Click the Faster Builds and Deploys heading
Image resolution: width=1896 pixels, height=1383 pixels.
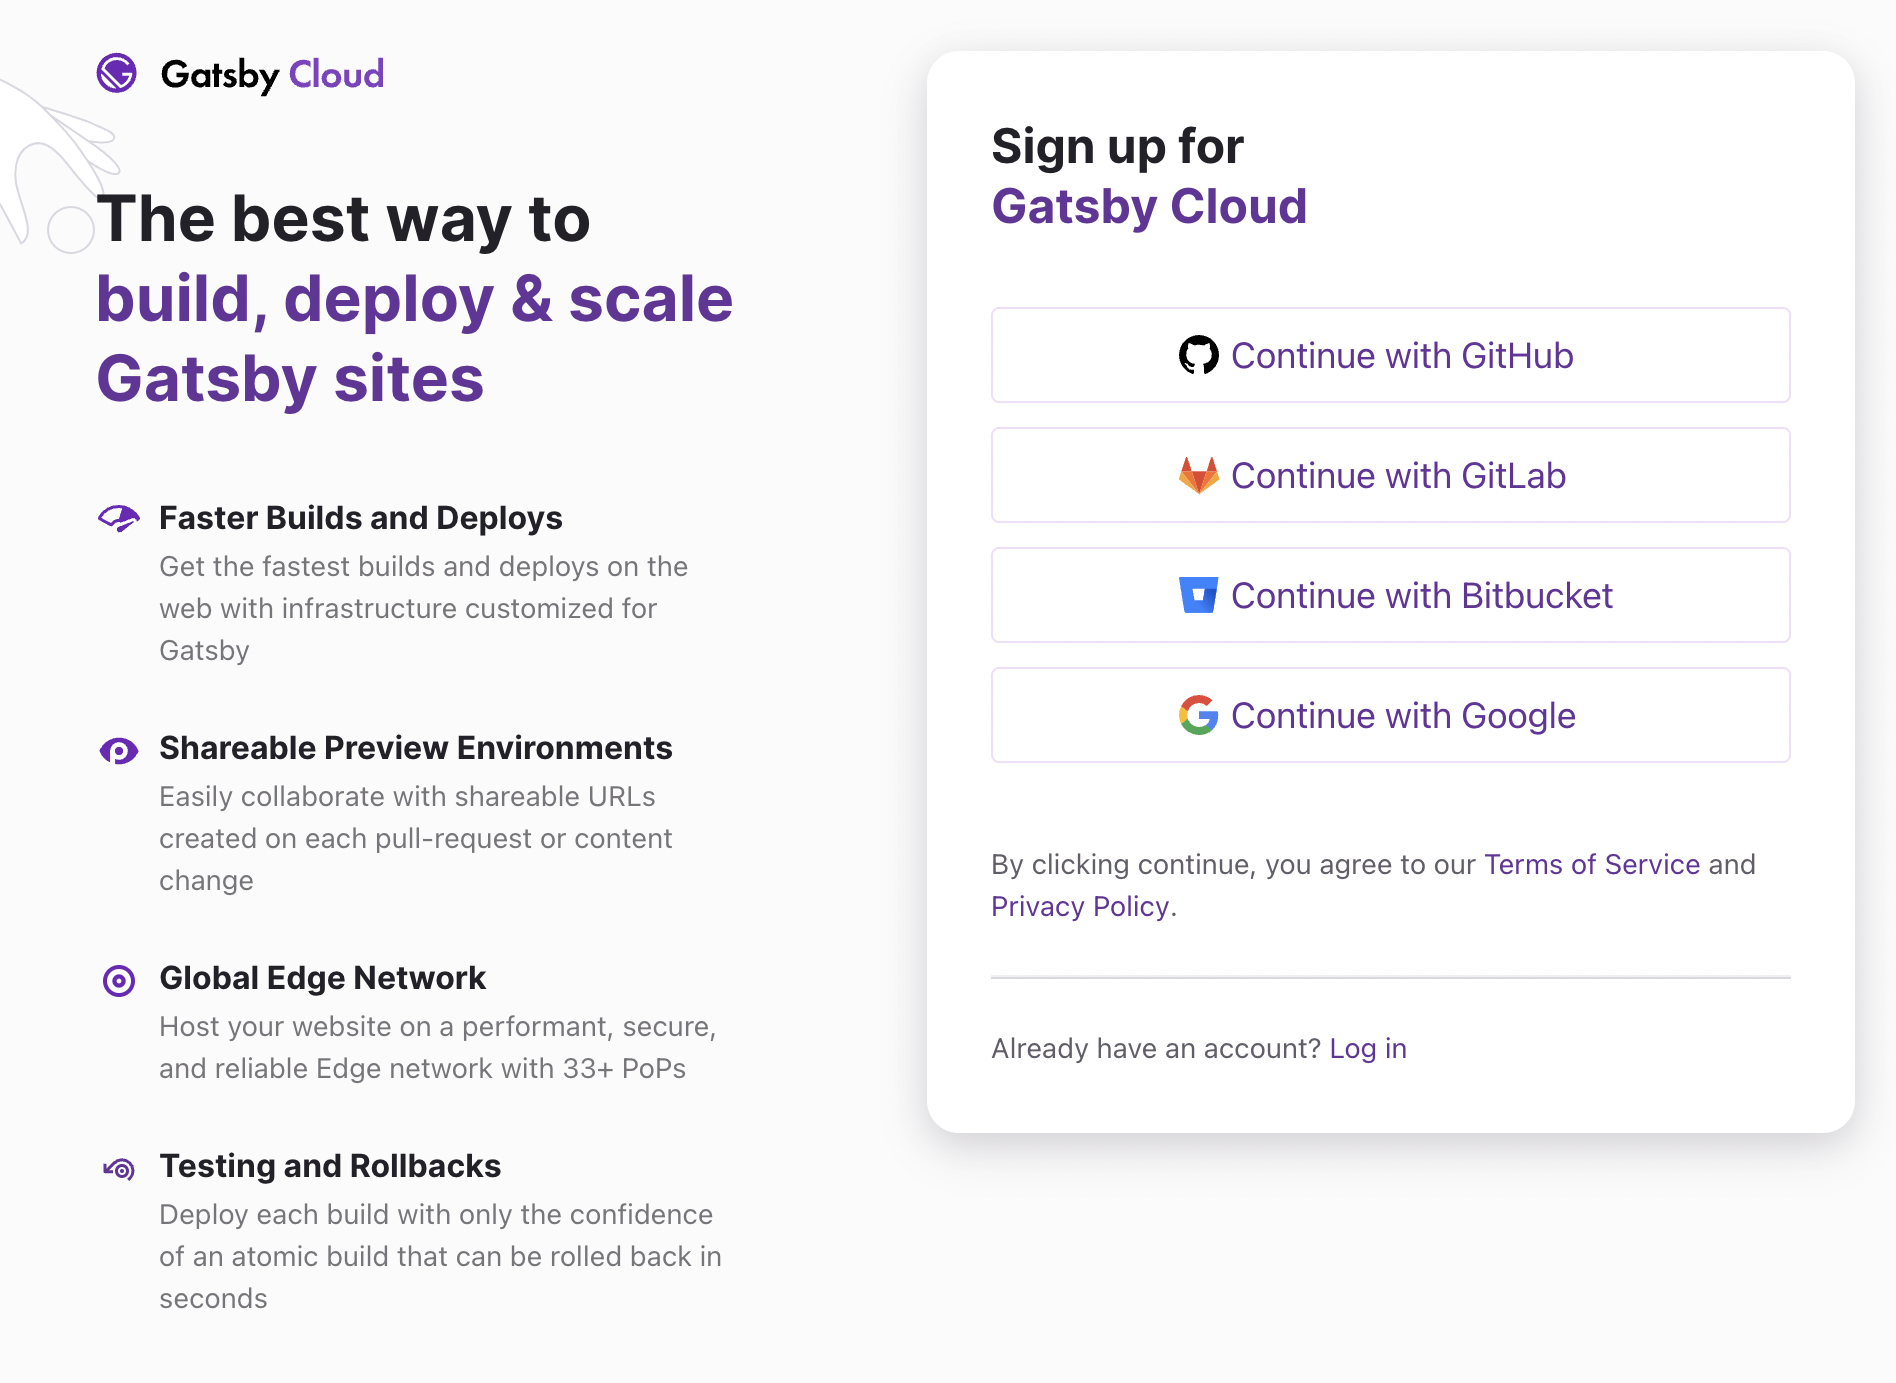361,518
